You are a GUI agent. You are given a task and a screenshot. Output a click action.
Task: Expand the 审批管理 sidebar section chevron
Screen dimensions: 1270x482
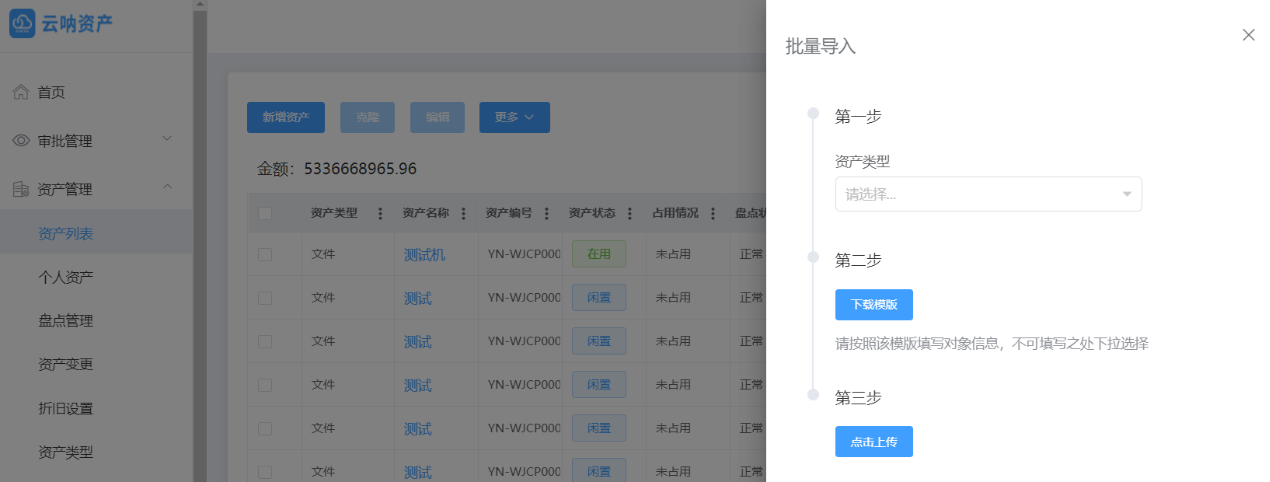tap(167, 139)
